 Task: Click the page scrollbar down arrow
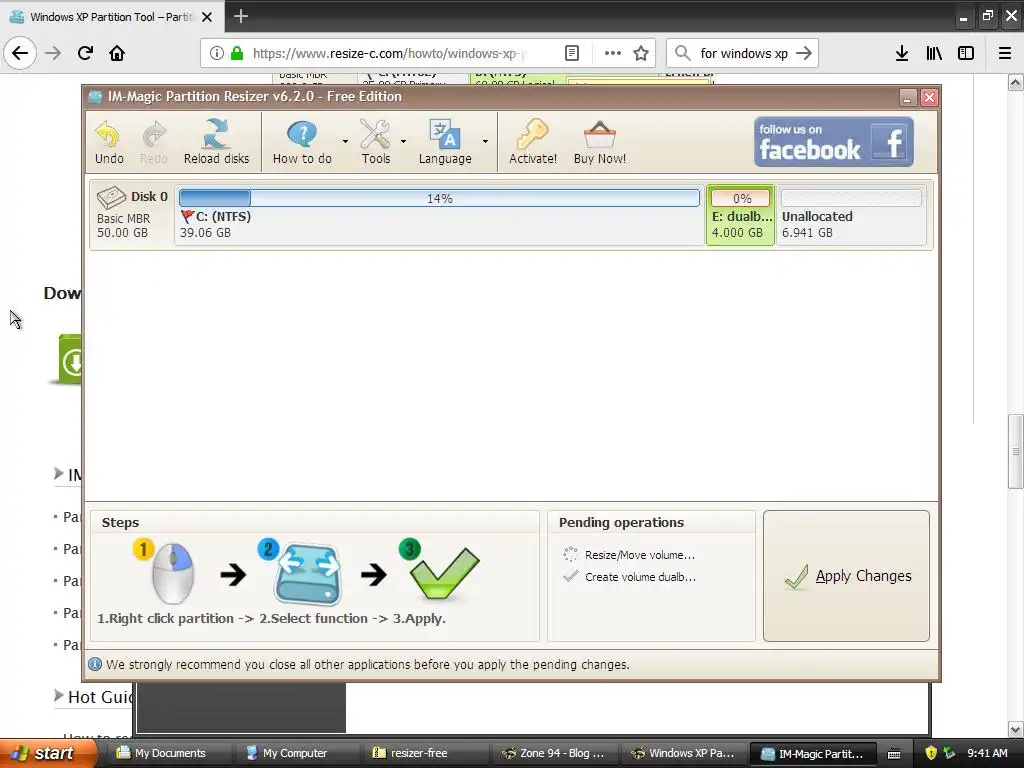(1015, 729)
